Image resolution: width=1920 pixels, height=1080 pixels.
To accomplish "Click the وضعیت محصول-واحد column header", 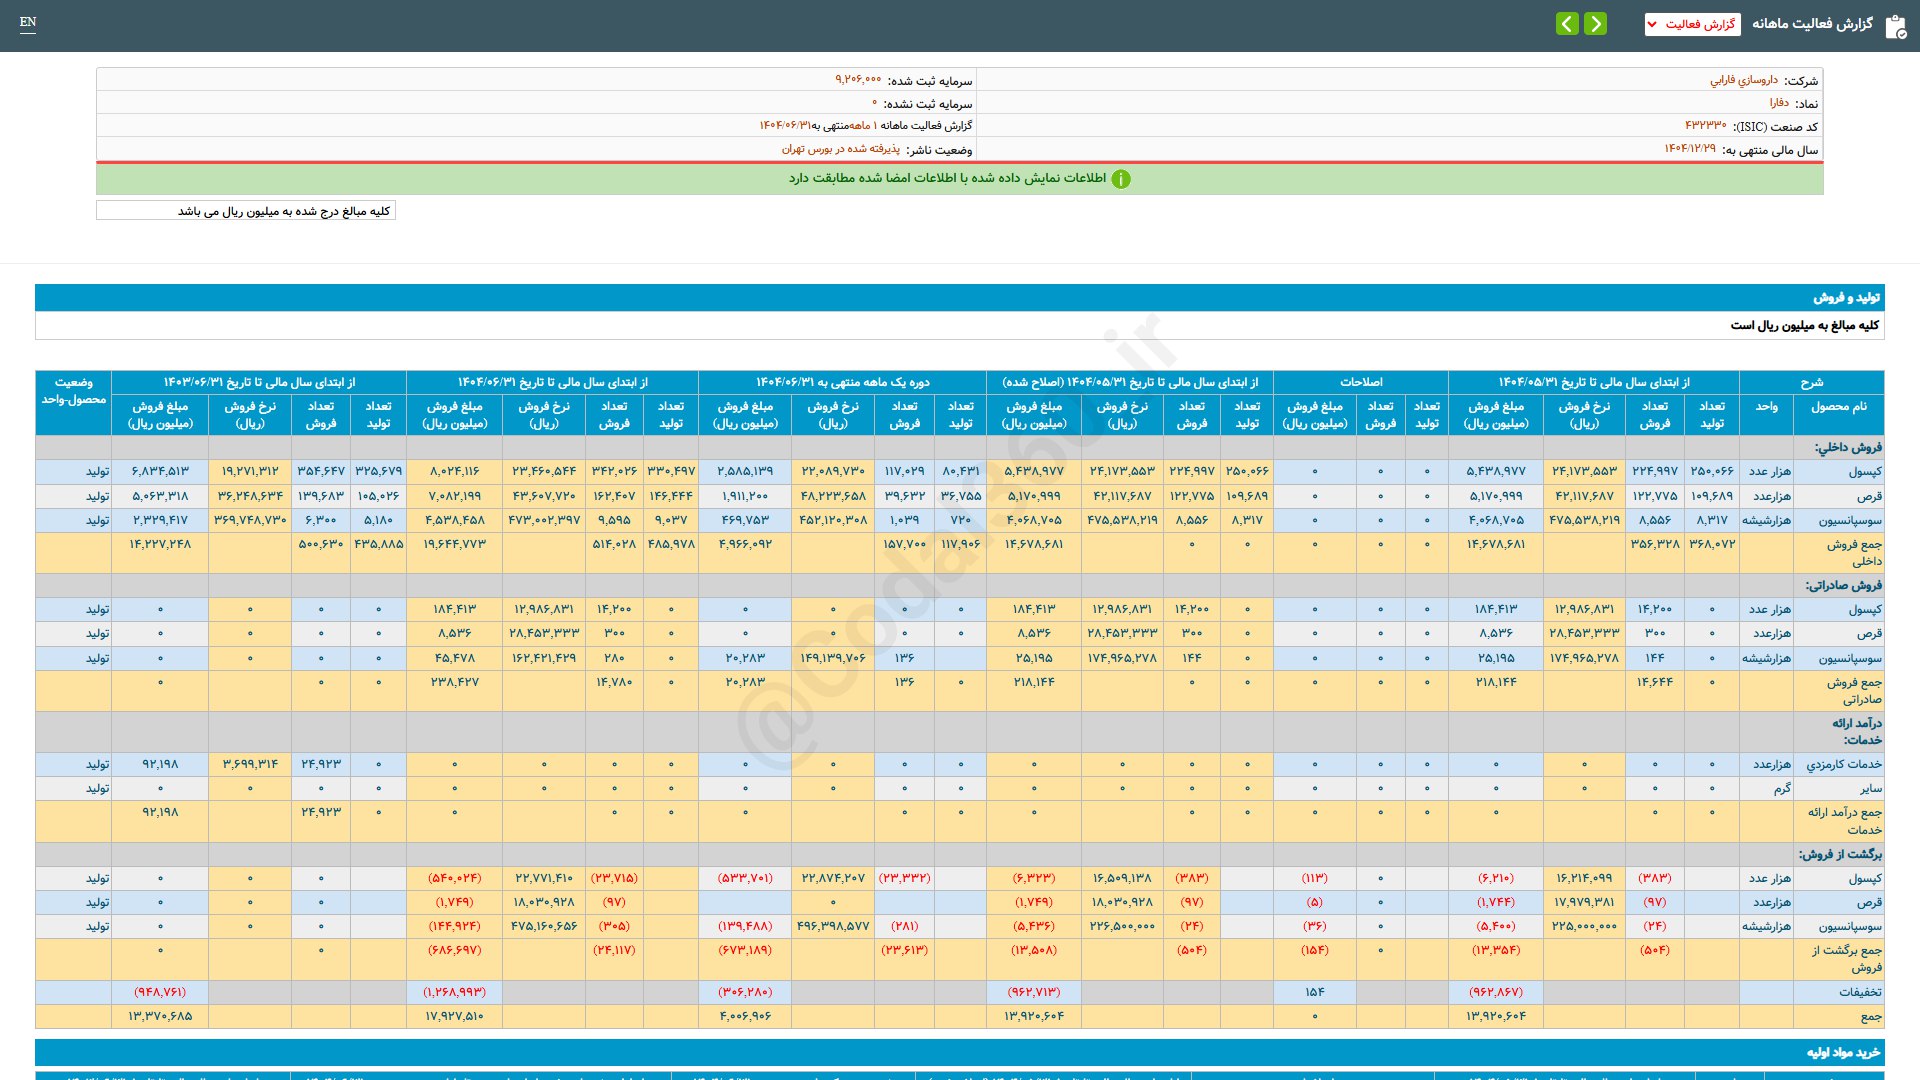I will coord(73,391).
